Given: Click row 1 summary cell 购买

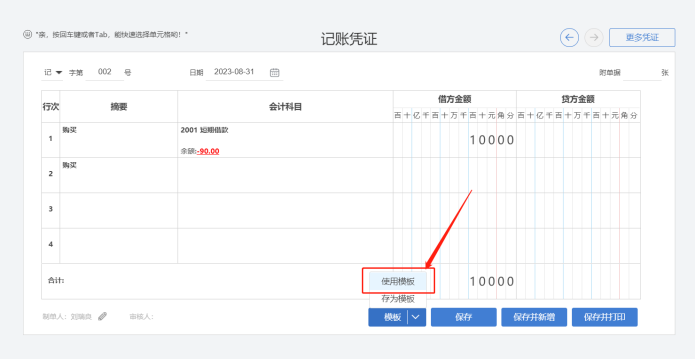Looking at the screenshot, I should [119, 140].
